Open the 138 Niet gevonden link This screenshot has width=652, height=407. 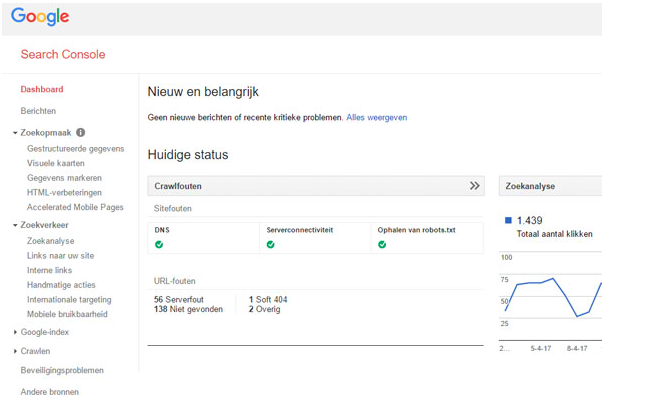click(x=188, y=309)
